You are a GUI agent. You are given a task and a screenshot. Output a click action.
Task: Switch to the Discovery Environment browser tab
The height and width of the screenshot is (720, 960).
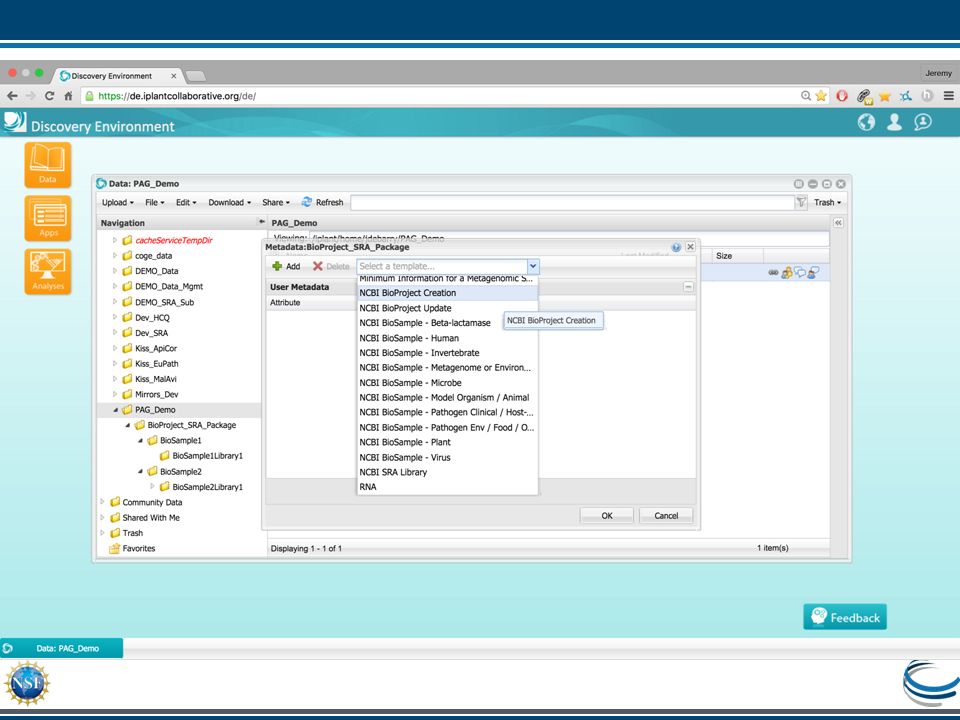118,76
